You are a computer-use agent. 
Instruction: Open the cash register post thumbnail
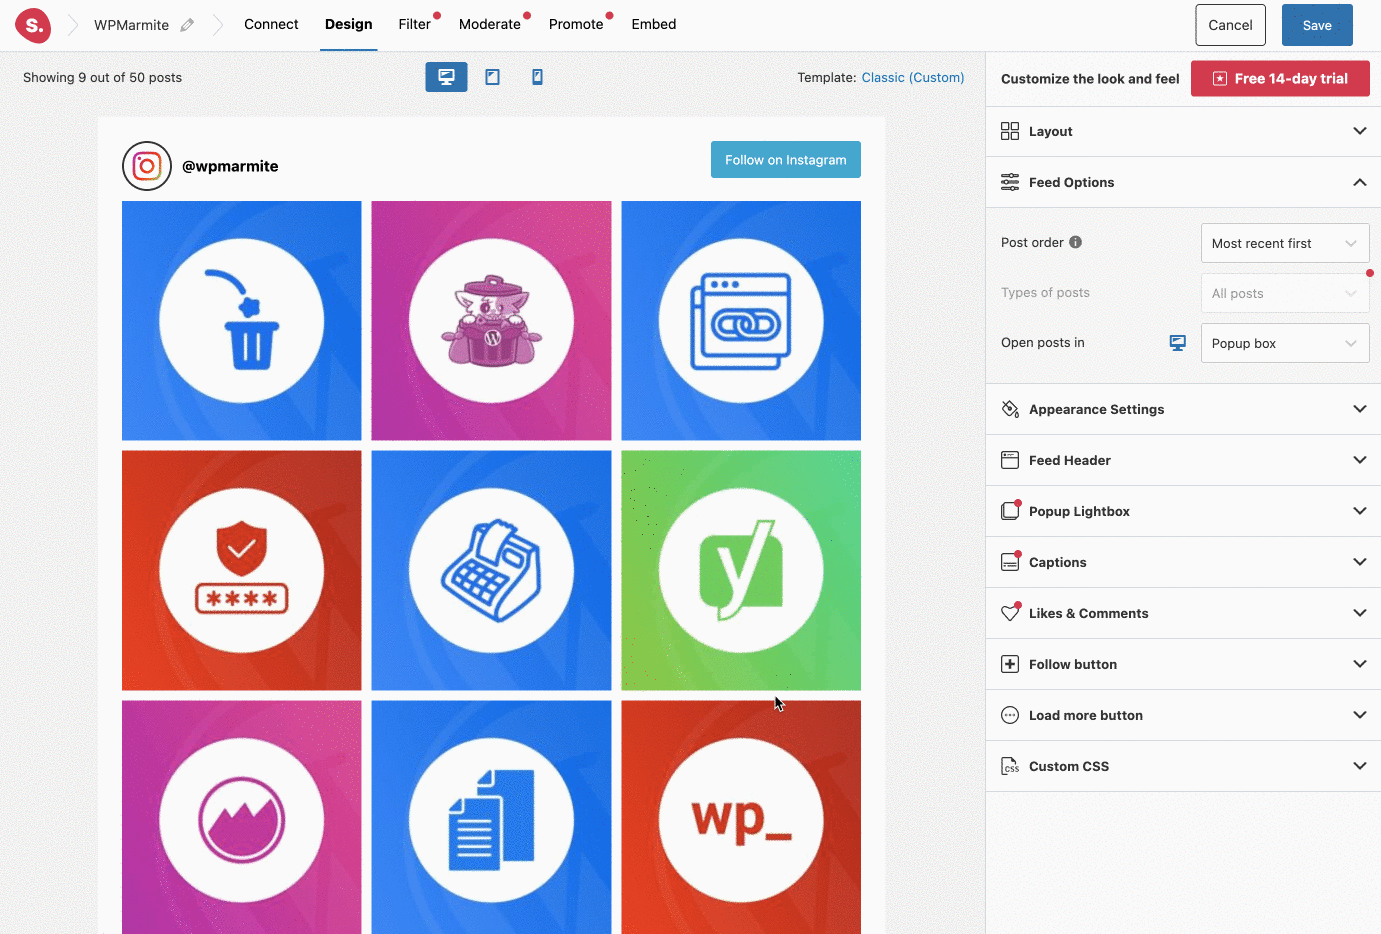click(491, 570)
